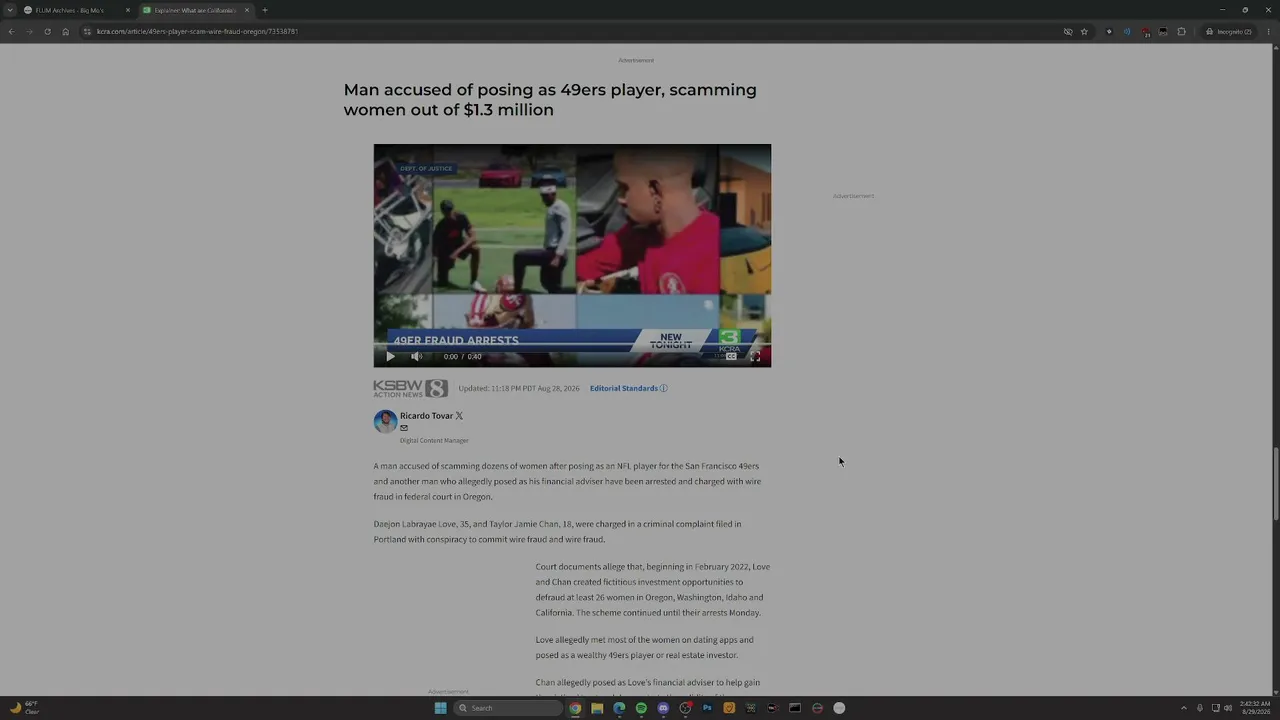Screen dimensions: 1280x720
Task: Bookmark this page with the star icon
Action: click(1084, 31)
